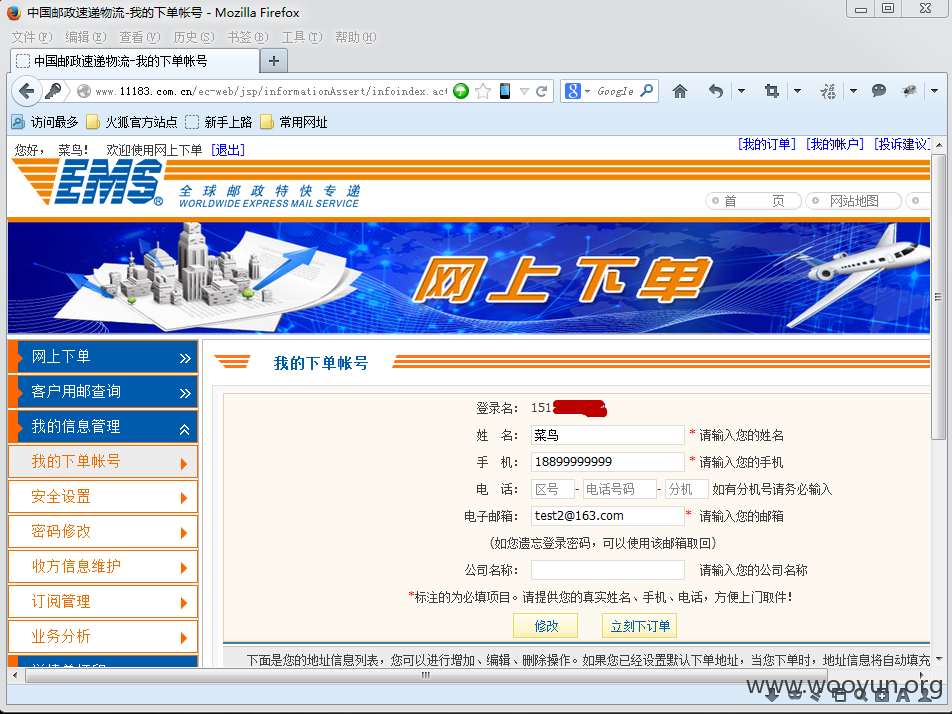
Task: Select 业务分析 in sidebar
Action: click(103, 636)
